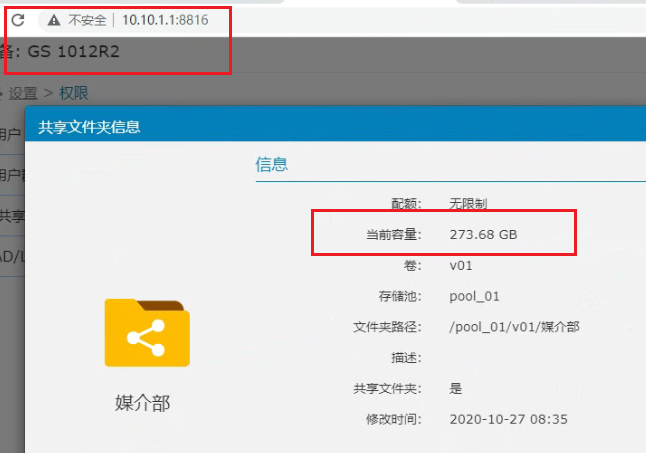
Task: Click the not-secure warning triangle icon
Action: click(x=53, y=20)
